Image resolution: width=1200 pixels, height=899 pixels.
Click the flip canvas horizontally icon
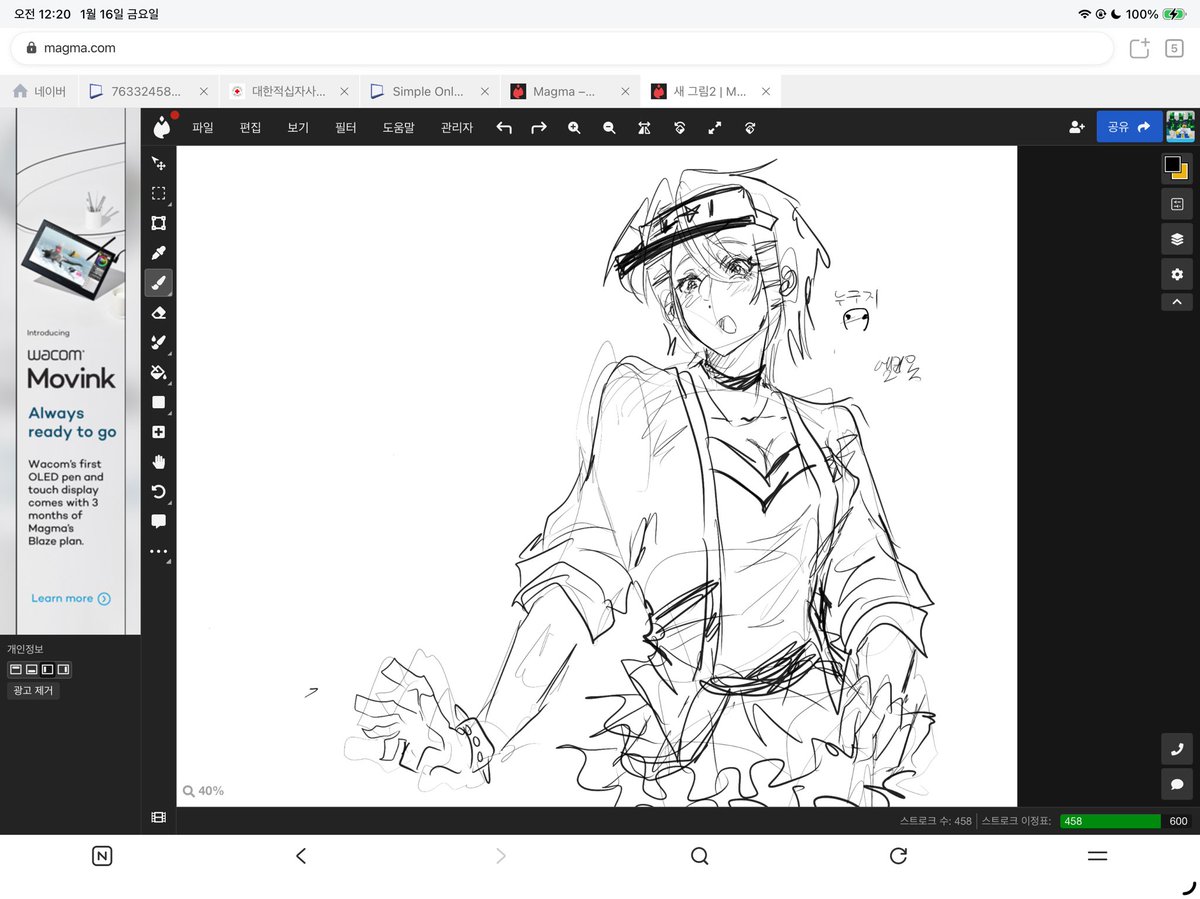644,128
